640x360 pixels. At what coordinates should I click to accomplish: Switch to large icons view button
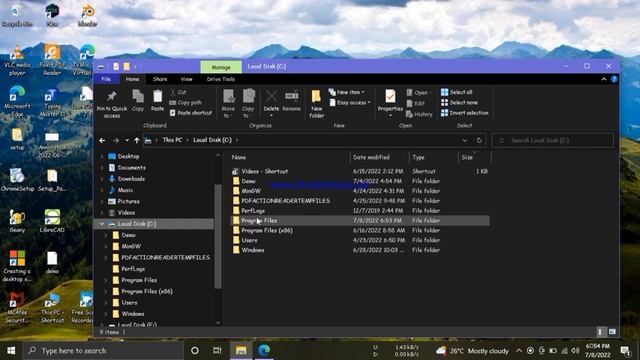pyautogui.click(x=612, y=332)
